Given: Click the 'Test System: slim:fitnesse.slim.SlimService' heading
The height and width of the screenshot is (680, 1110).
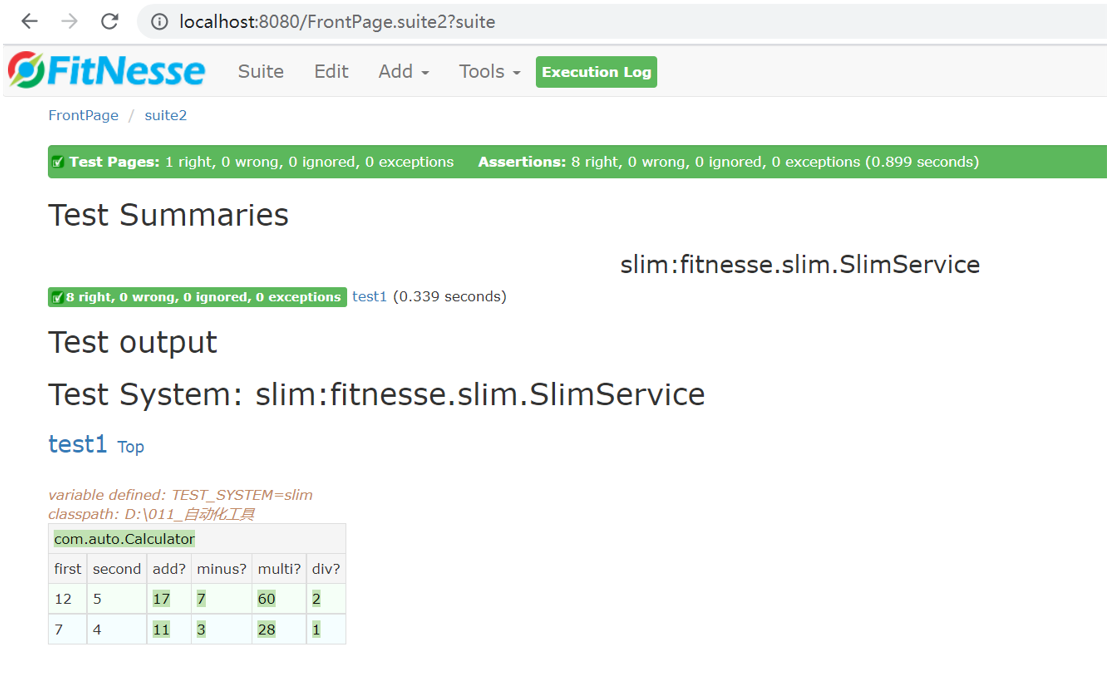Looking at the screenshot, I should coord(377,395).
